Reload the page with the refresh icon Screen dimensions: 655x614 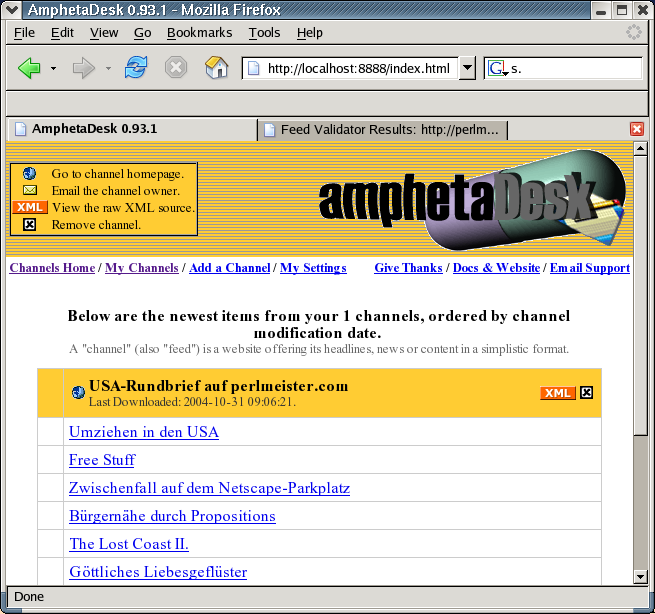136,67
